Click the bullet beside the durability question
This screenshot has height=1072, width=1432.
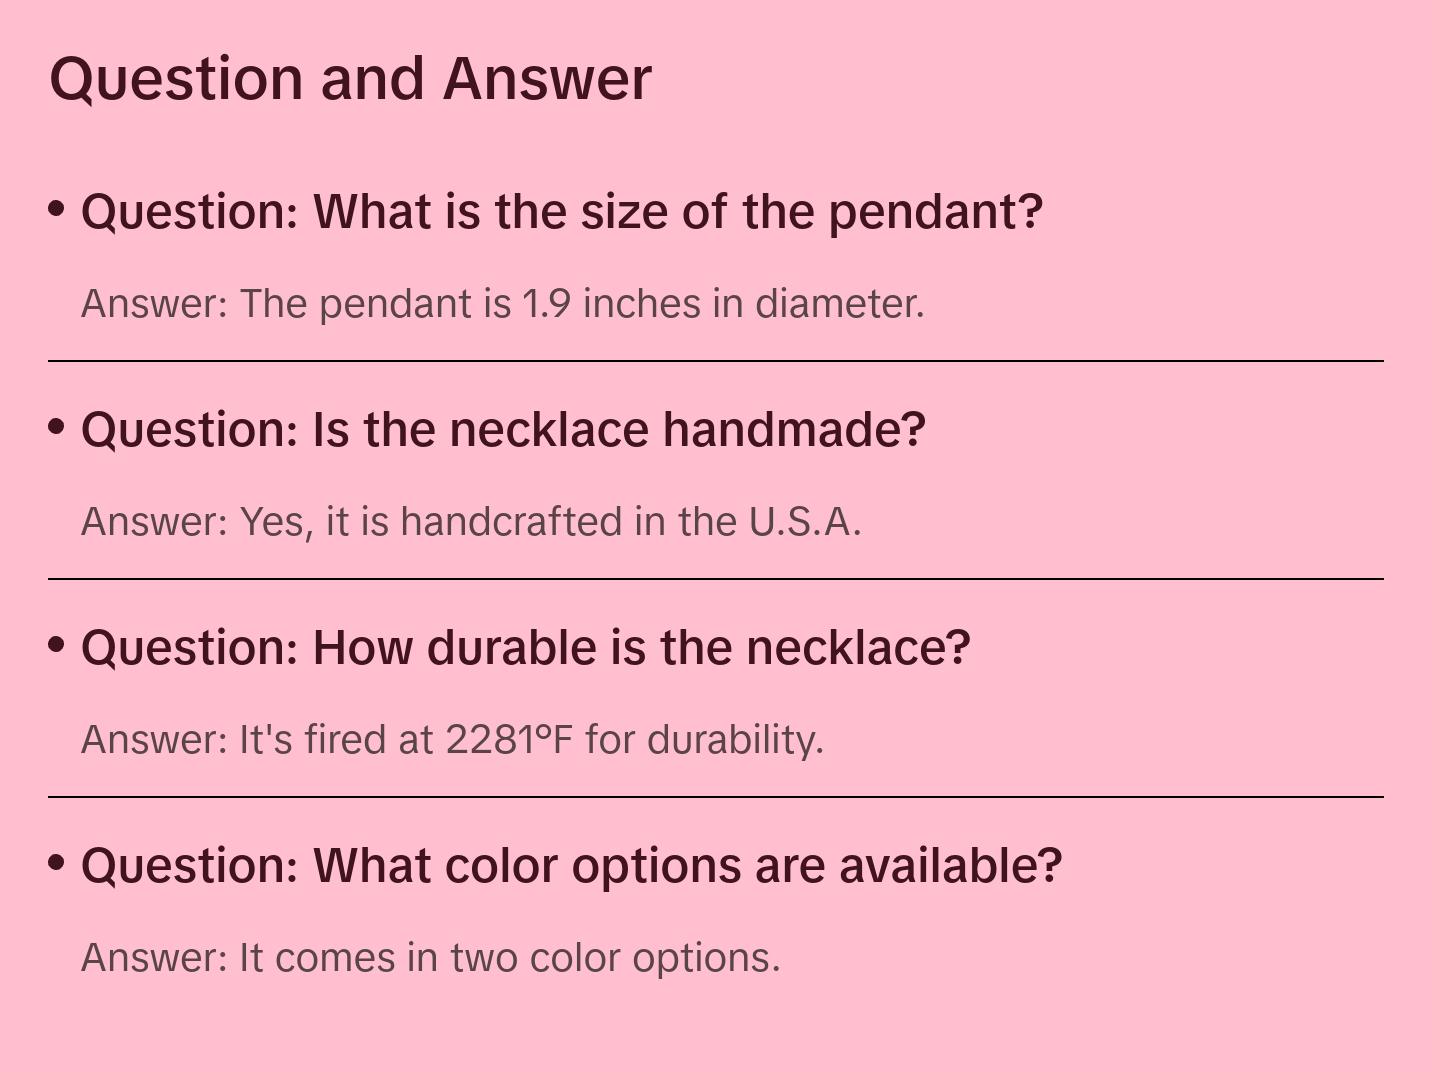(x=57, y=645)
